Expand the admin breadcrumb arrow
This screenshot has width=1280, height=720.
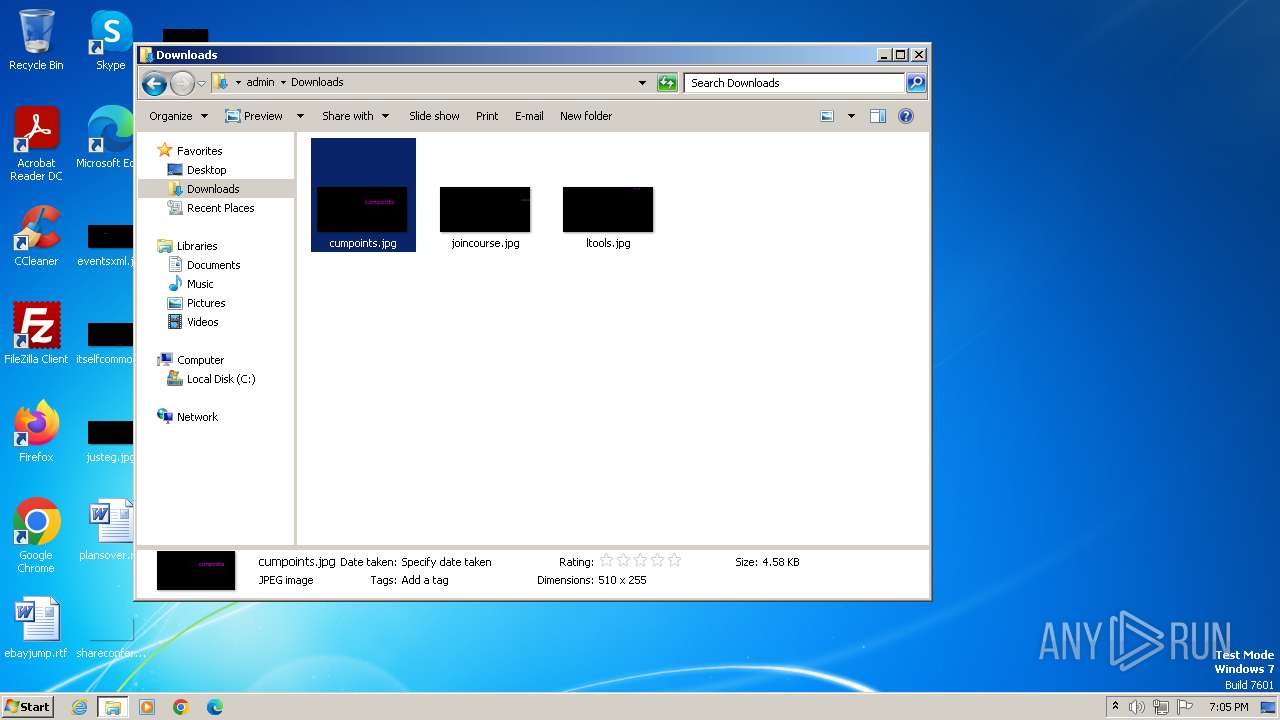tap(283, 83)
